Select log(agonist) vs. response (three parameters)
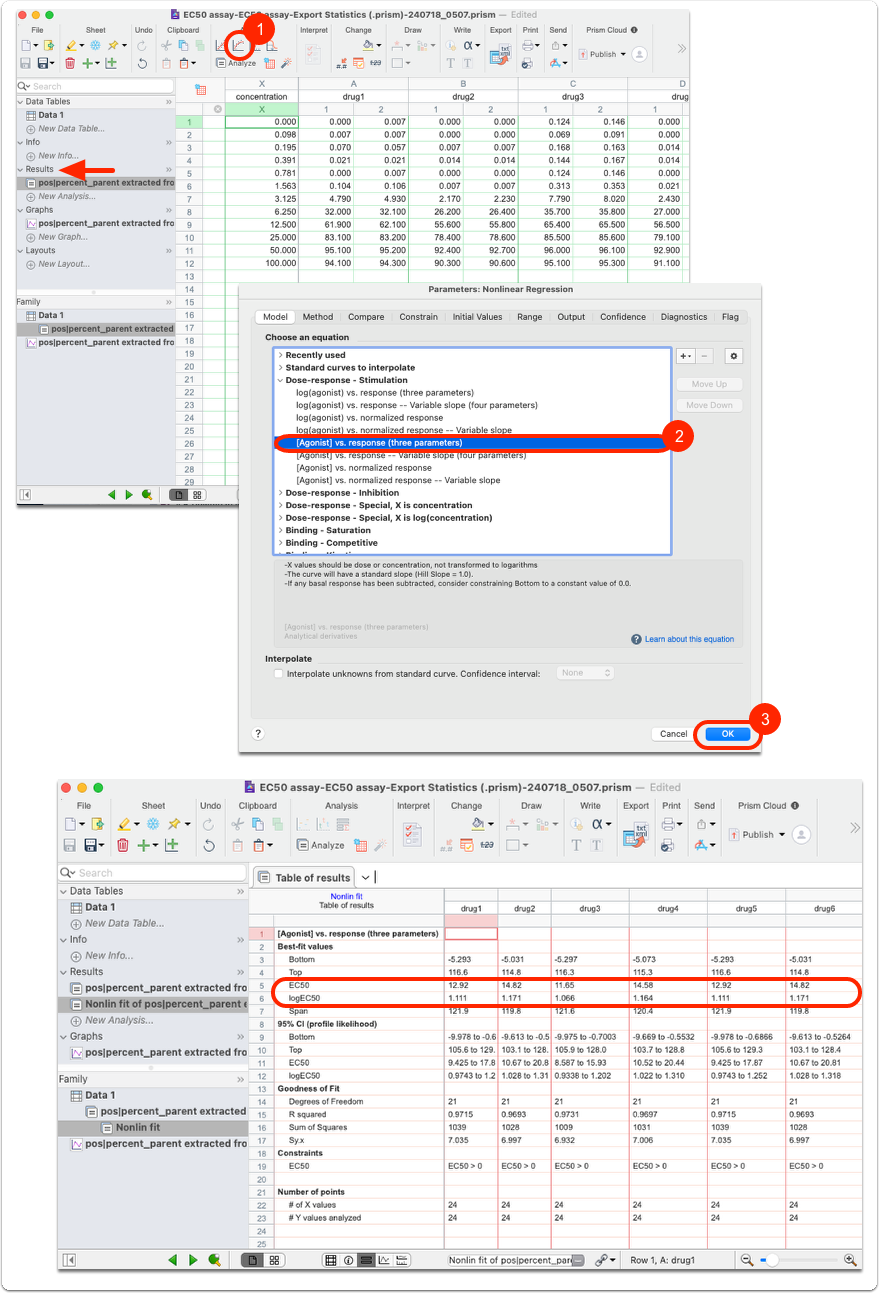 click(x=385, y=393)
